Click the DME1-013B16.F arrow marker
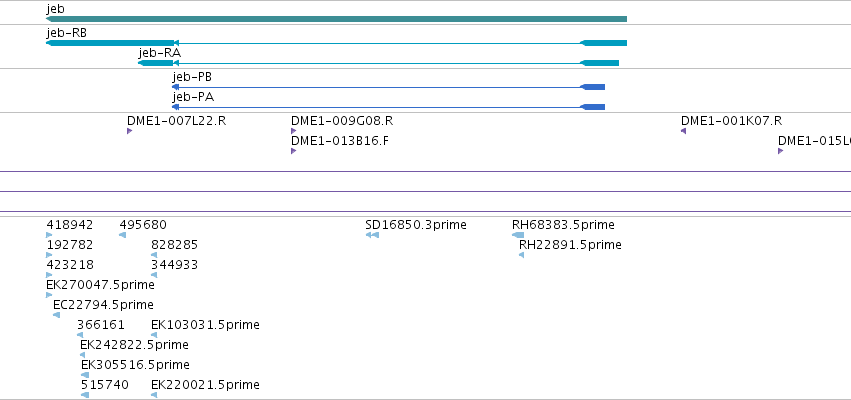This screenshot has width=851, height=400. (x=294, y=151)
